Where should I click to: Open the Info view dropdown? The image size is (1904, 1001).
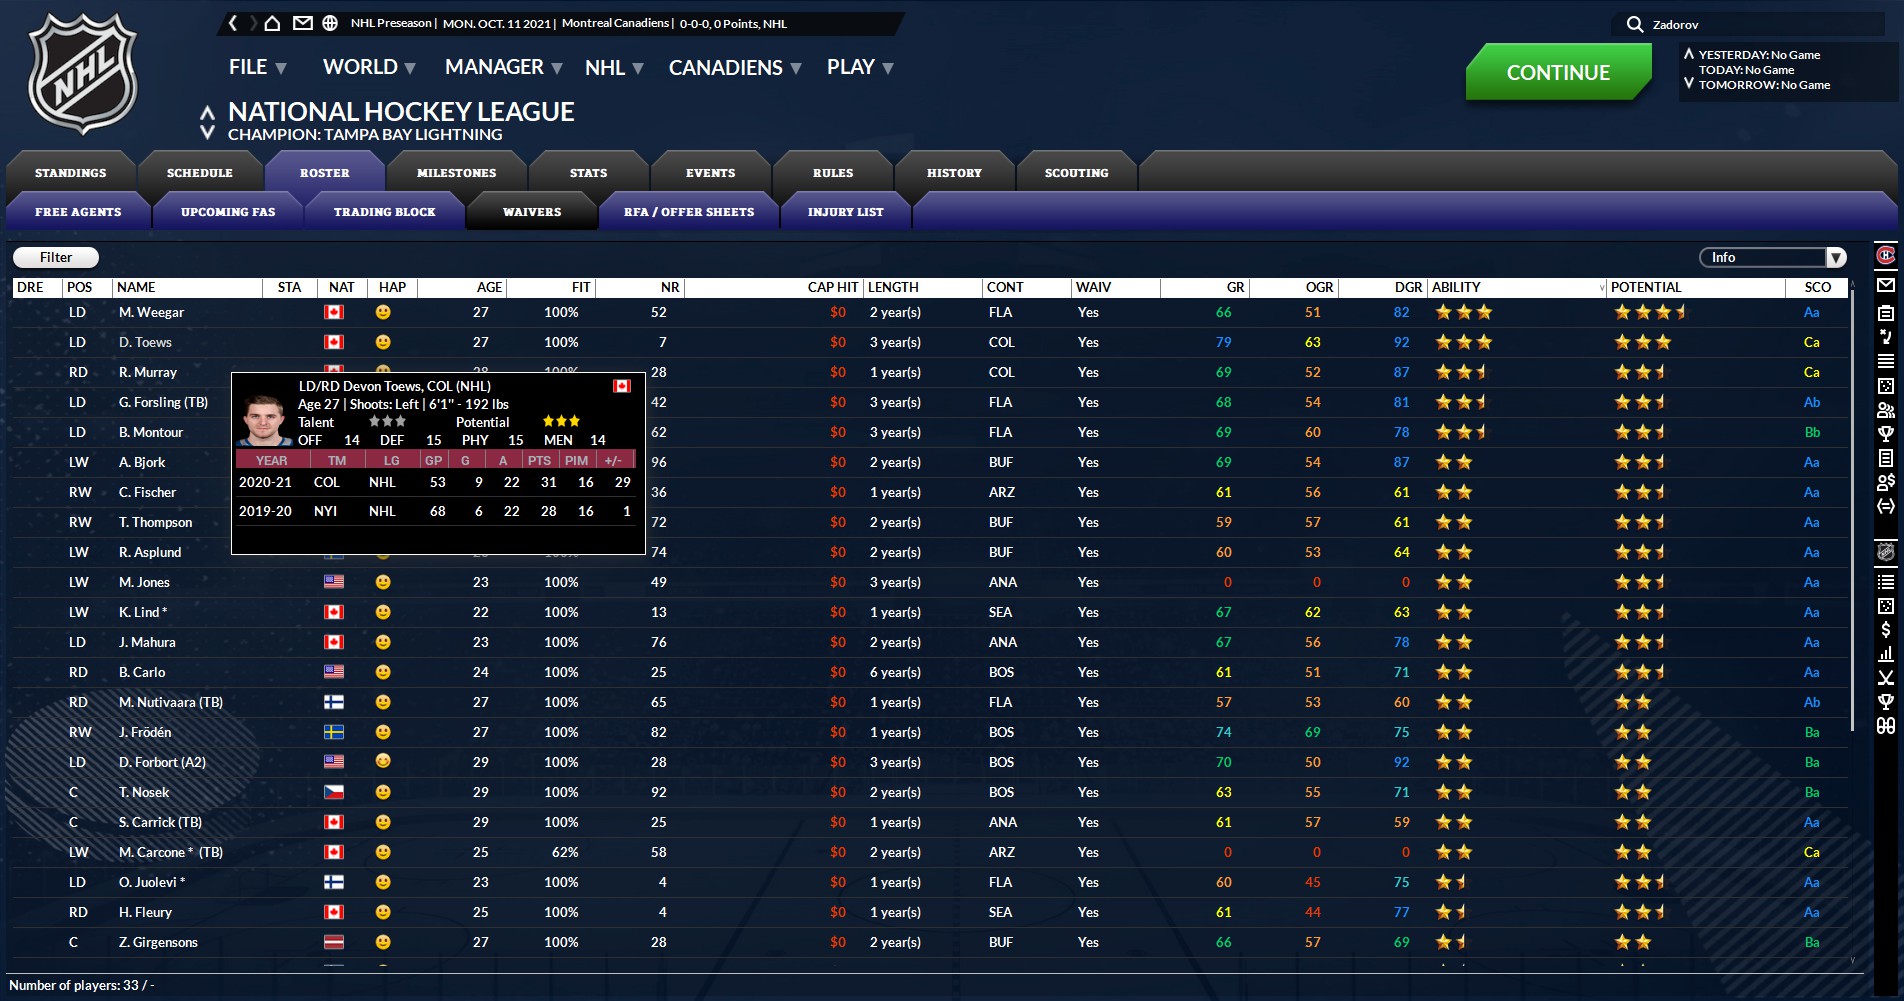[1773, 257]
